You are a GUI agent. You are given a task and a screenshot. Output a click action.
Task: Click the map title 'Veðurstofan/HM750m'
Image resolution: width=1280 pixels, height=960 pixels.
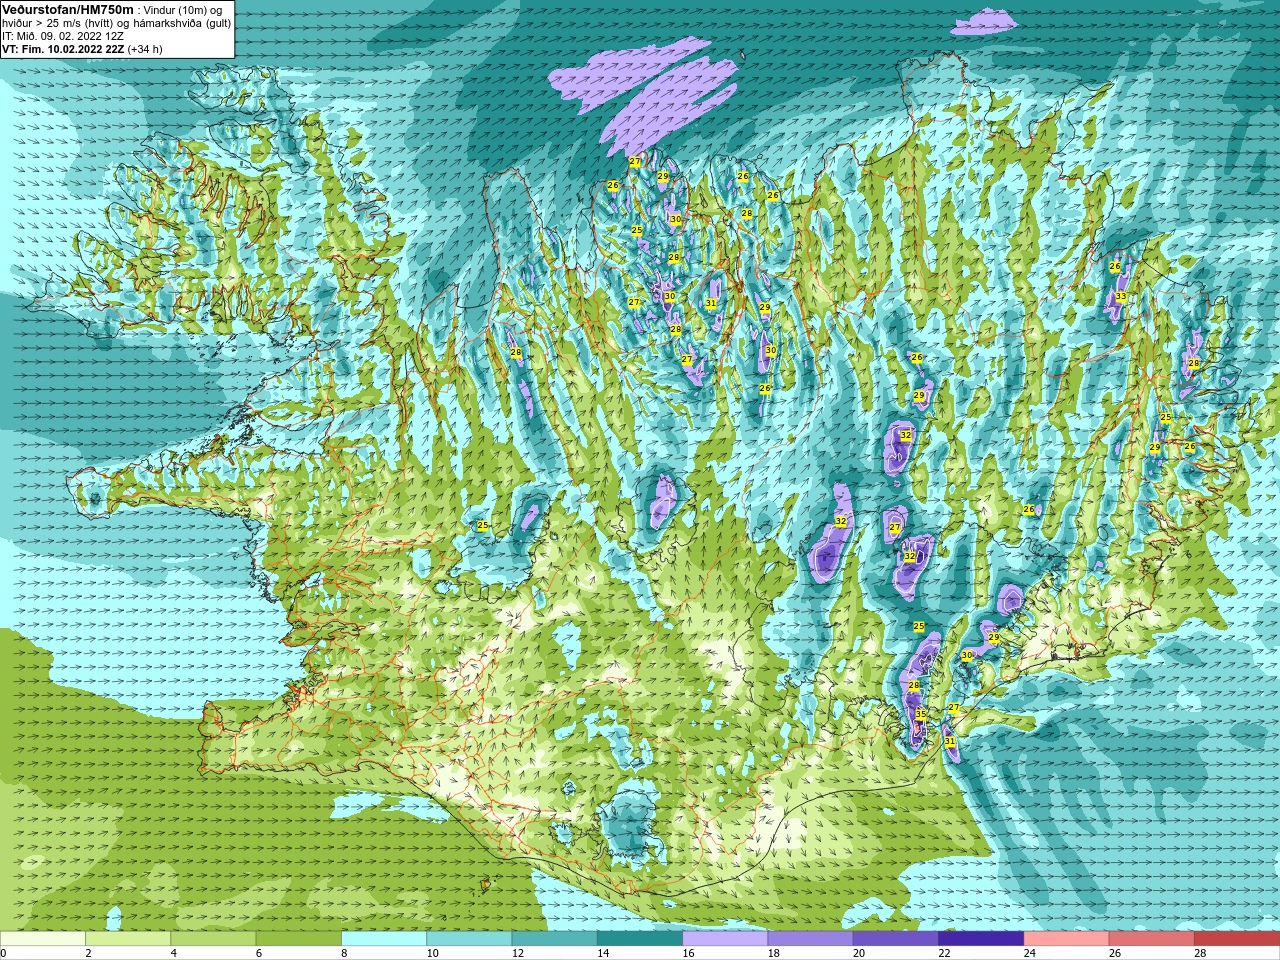pyautogui.click(x=68, y=9)
